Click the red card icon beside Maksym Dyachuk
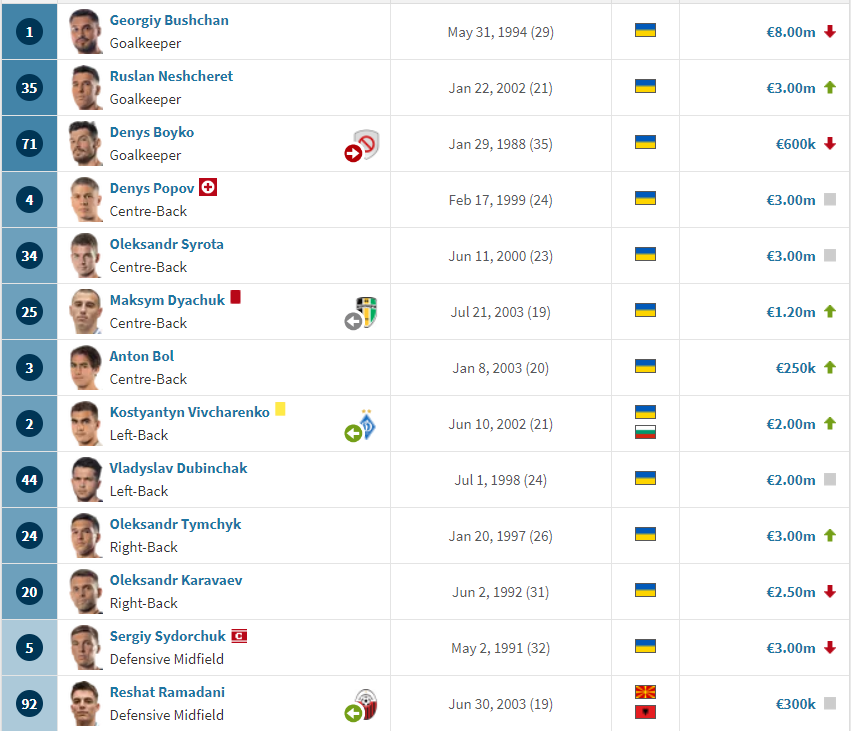851x731 pixels. 236,298
